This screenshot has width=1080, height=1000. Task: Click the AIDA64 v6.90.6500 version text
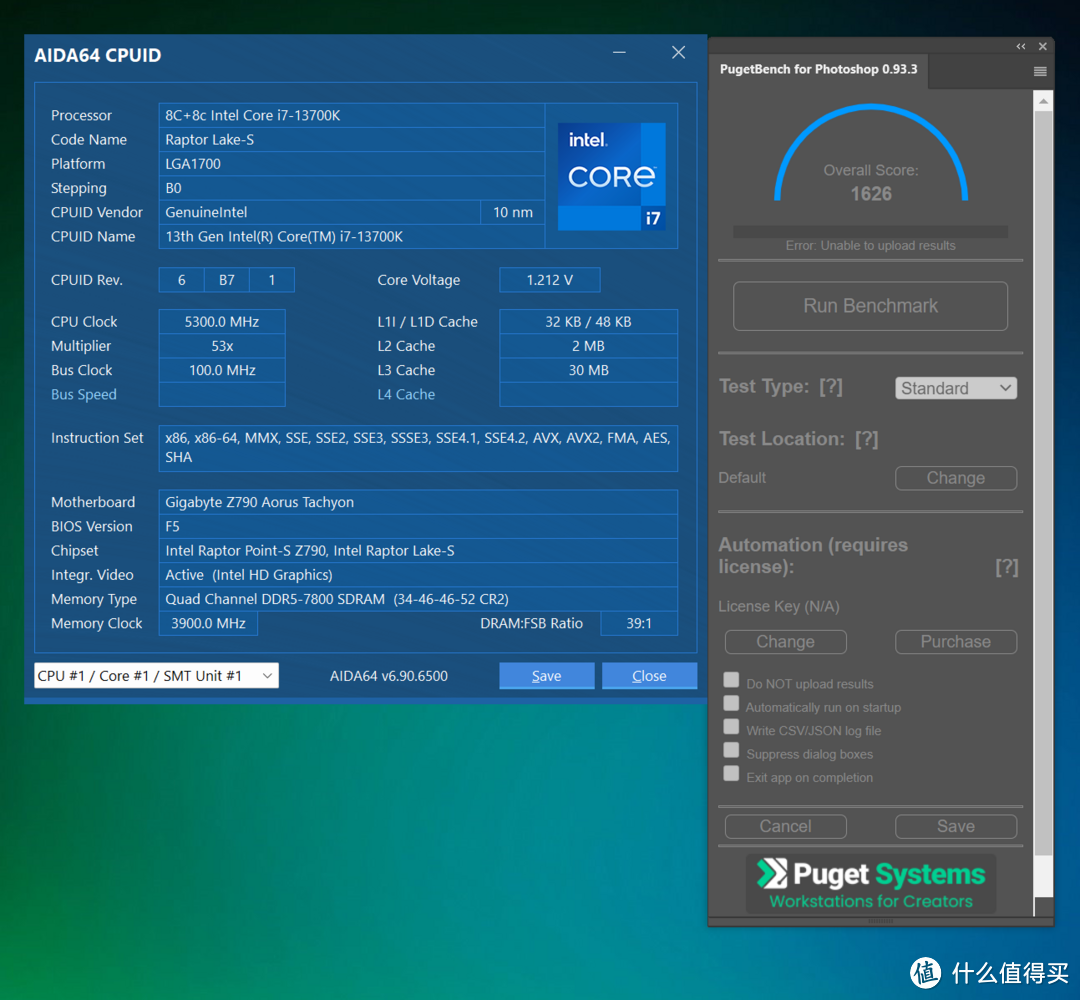click(388, 676)
